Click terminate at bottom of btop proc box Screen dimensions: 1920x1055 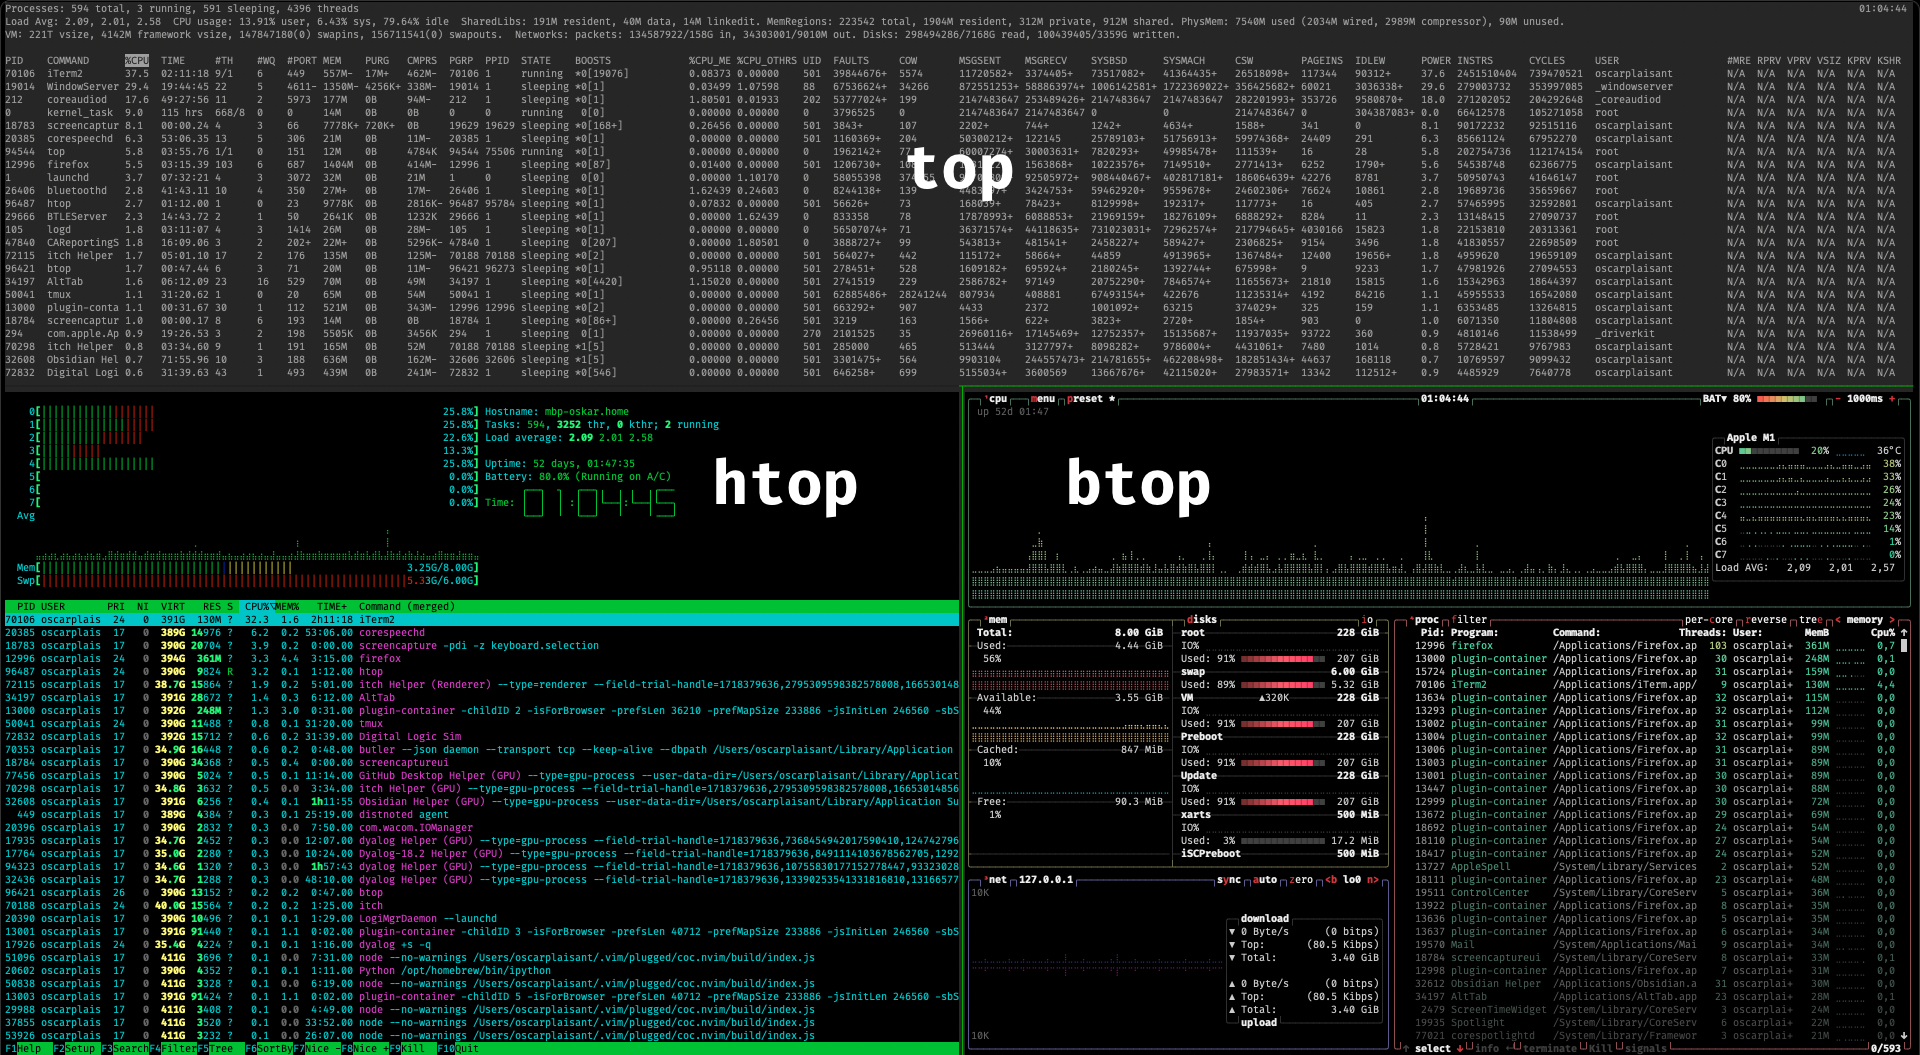pyautogui.click(x=1548, y=1048)
